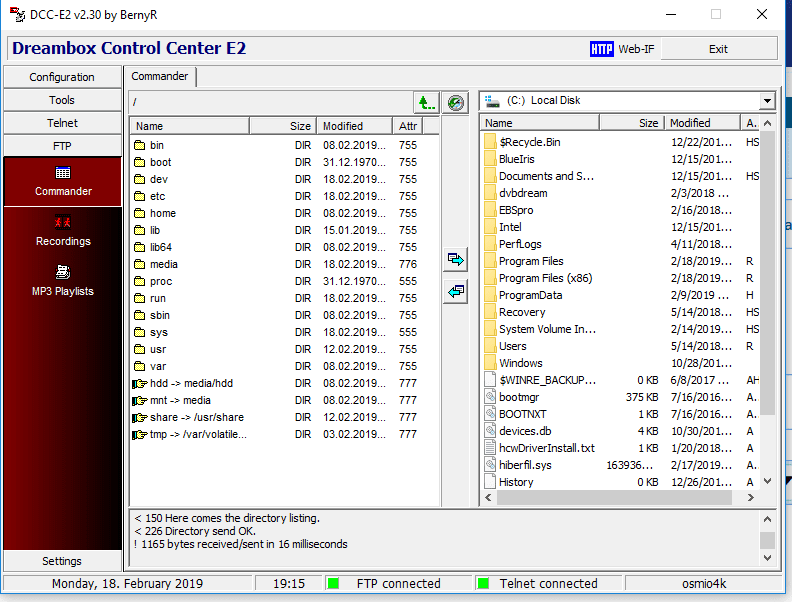Image resolution: width=792 pixels, height=602 pixels.
Task: Select the 'lib64' directory row
Action: (285, 247)
